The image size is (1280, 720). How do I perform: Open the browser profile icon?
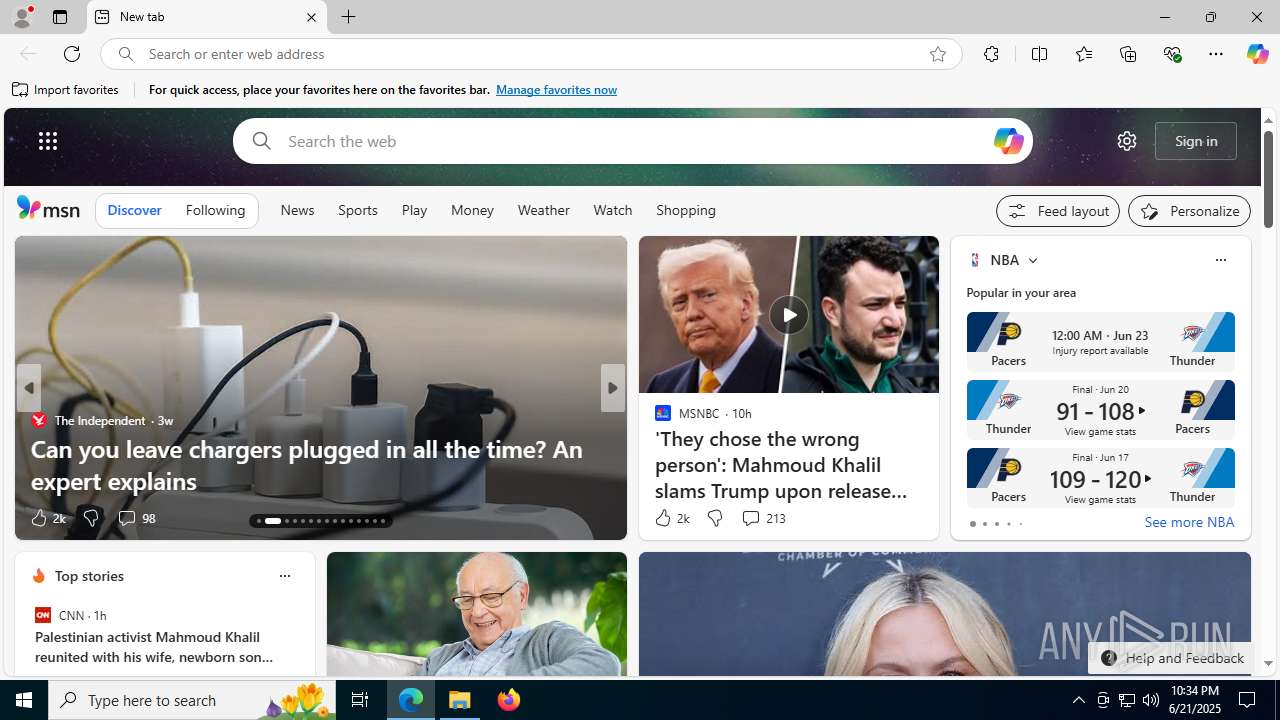21,17
